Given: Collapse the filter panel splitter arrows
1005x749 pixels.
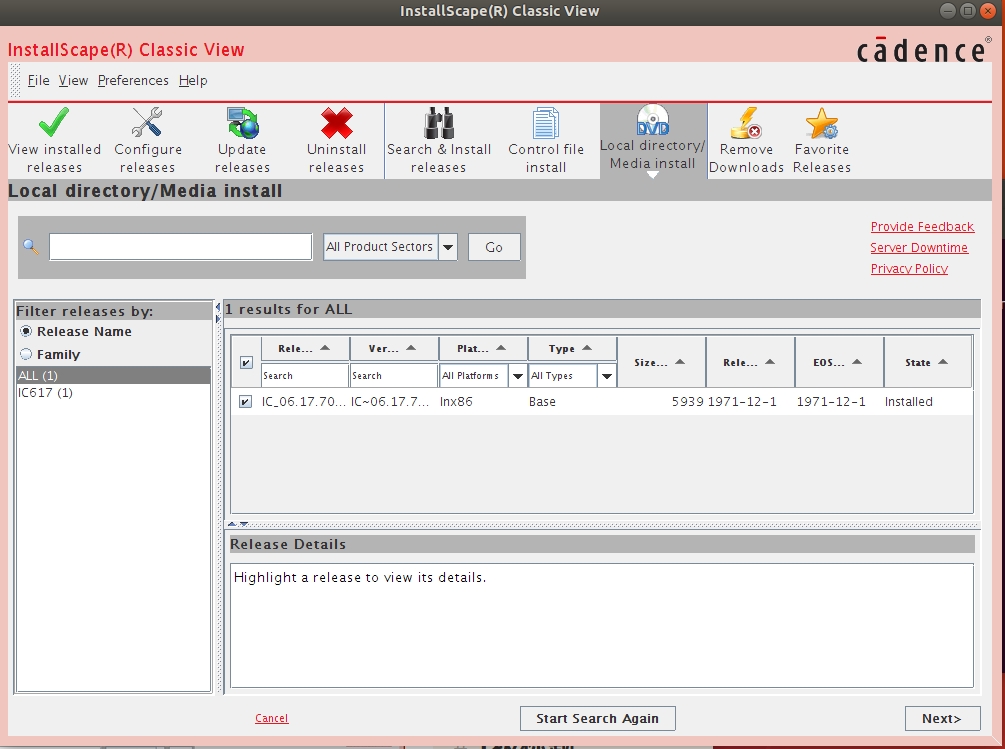Looking at the screenshot, I should pos(218,313).
